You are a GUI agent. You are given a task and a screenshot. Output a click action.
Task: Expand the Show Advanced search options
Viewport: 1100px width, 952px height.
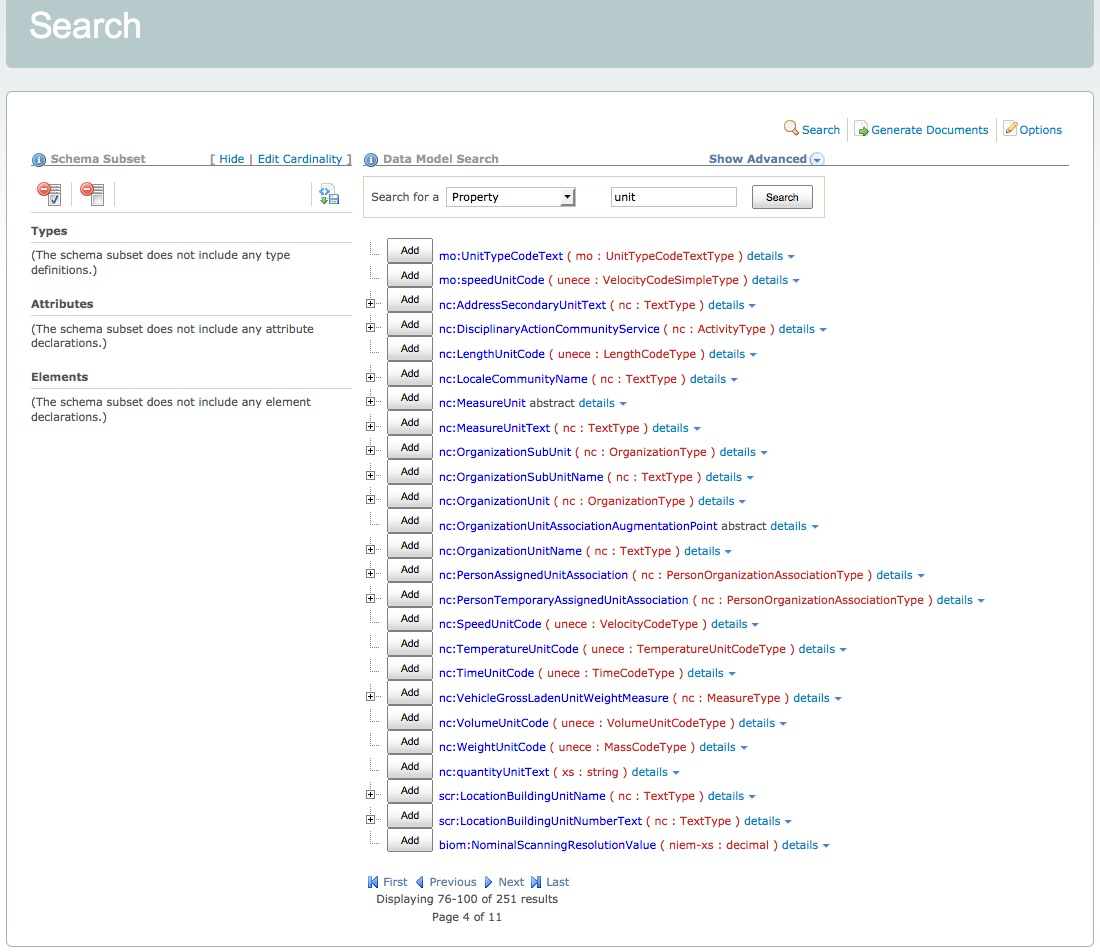pyautogui.click(x=765, y=159)
